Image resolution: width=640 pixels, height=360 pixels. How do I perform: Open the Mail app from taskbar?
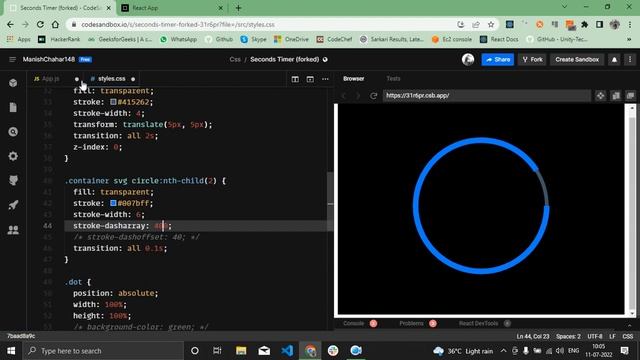pos(264,351)
